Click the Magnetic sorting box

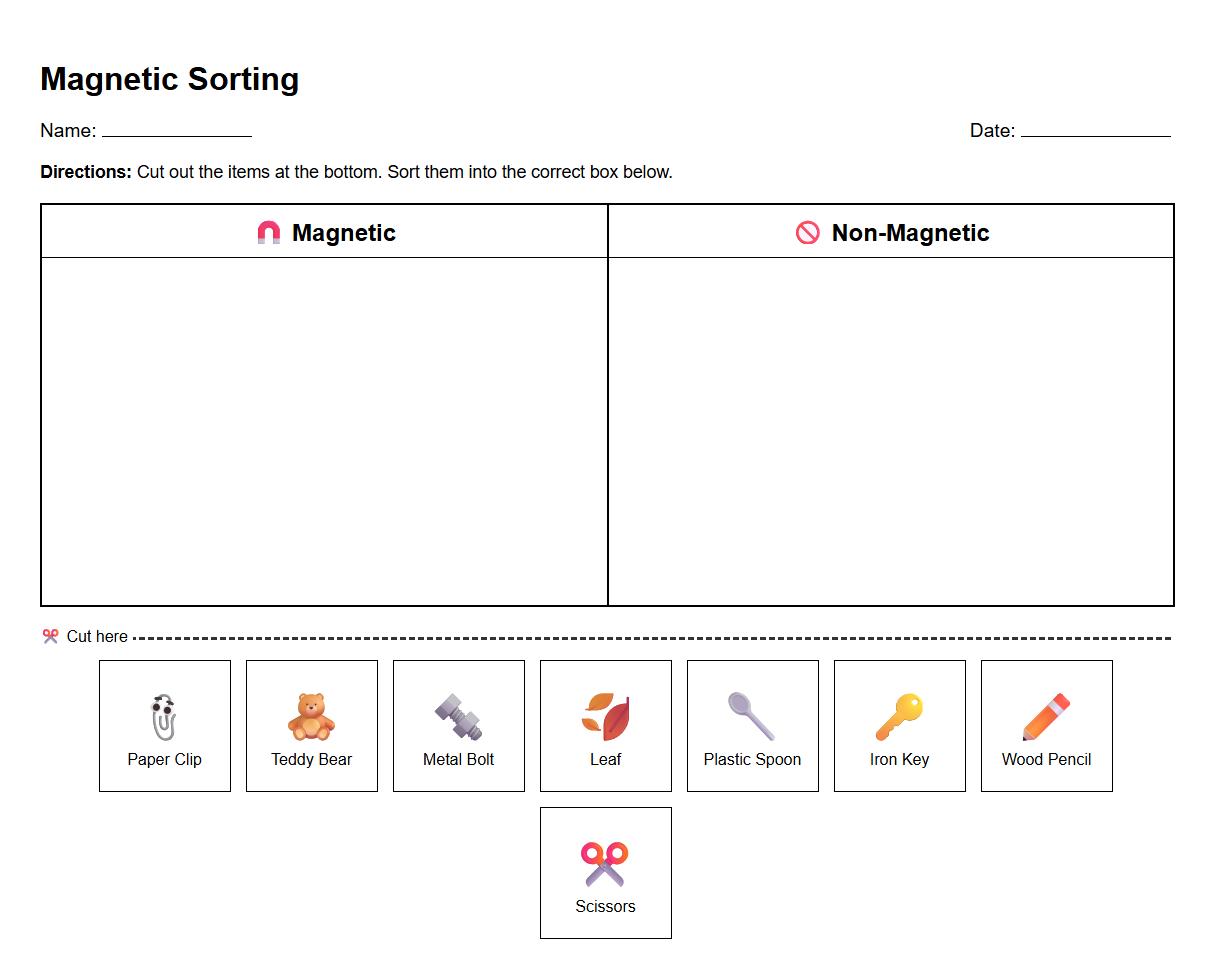pyautogui.click(x=325, y=430)
